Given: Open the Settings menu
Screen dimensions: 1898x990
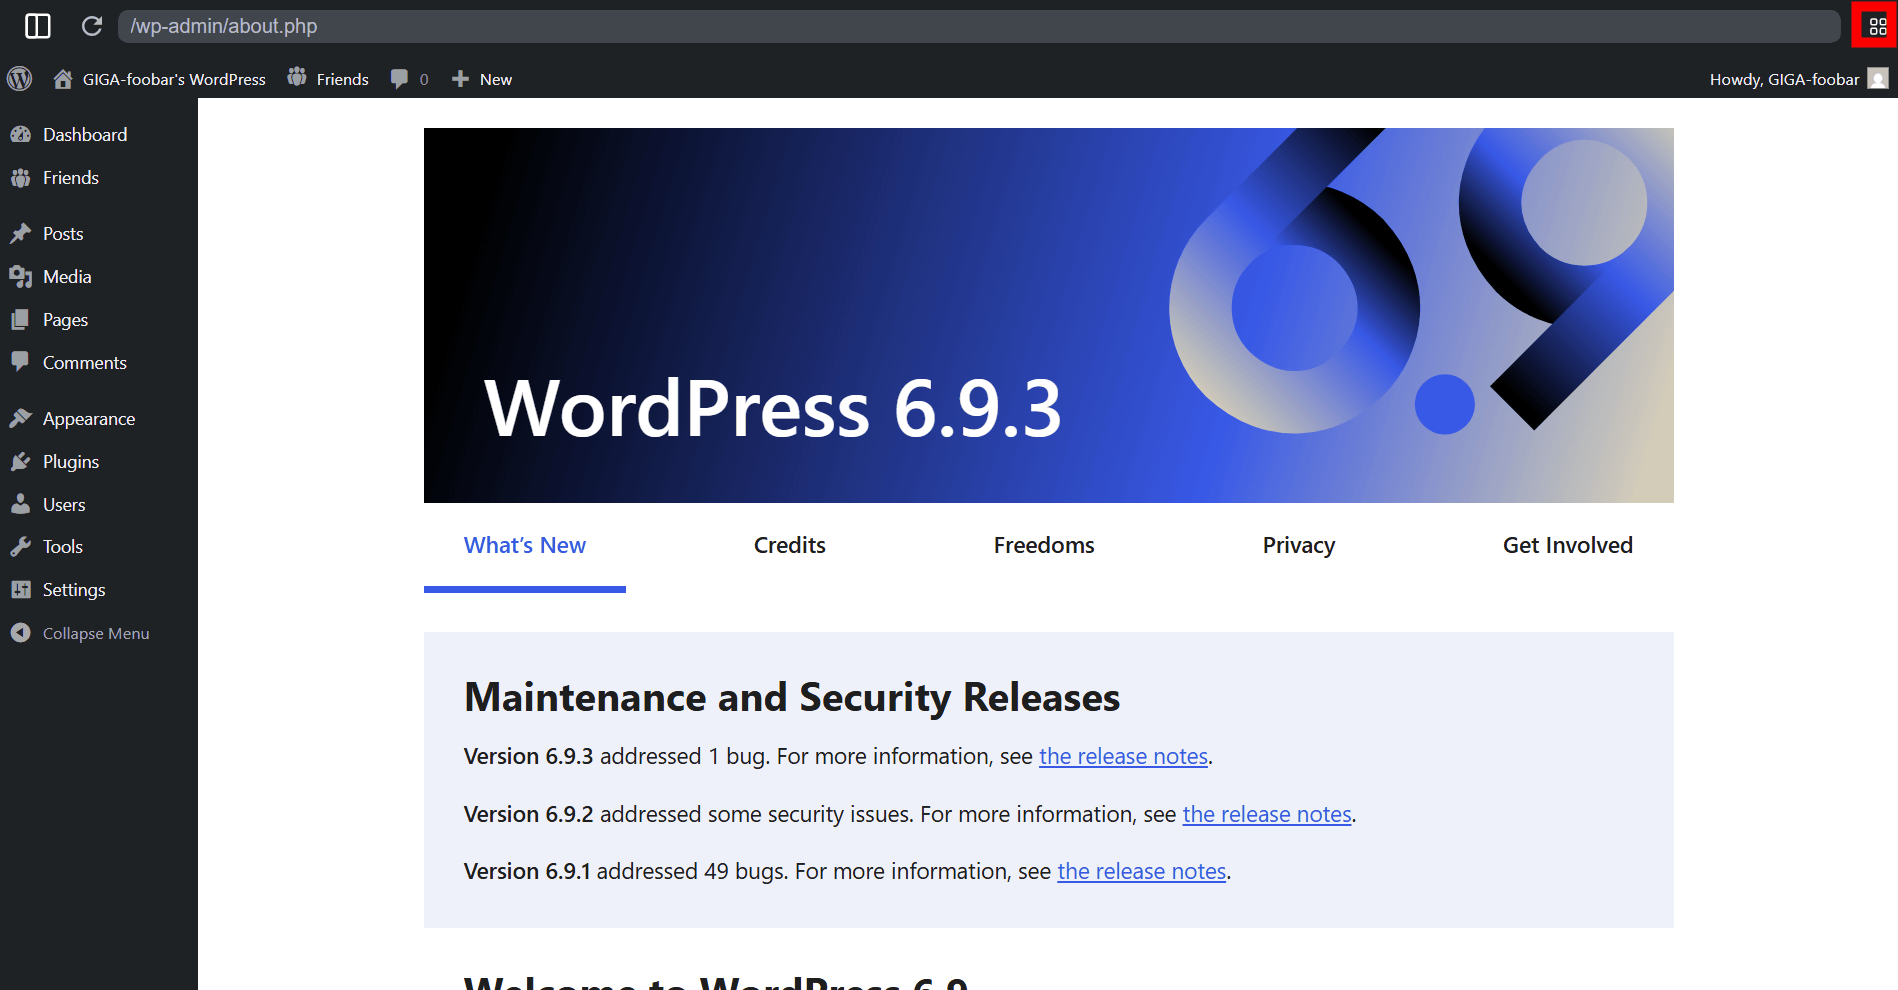Looking at the screenshot, I should point(73,590).
